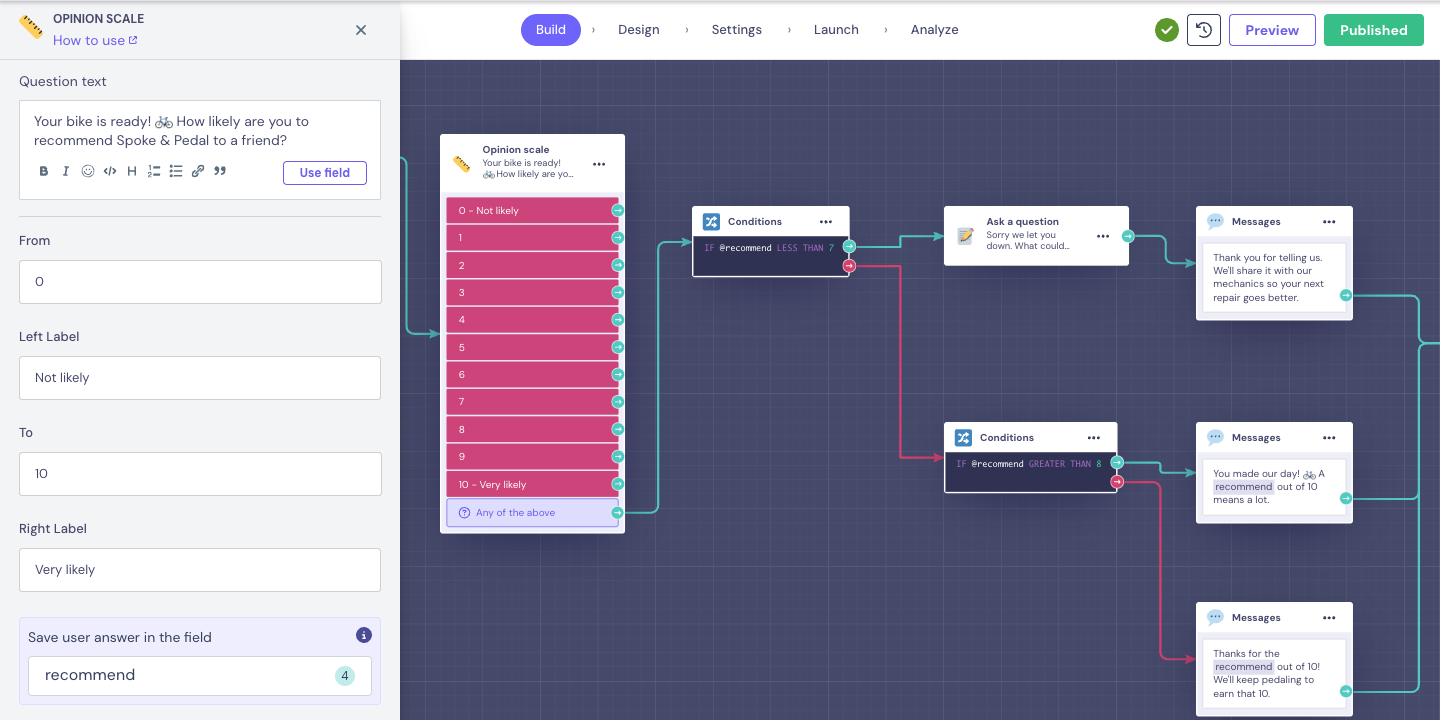This screenshot has width=1440, height=720.
Task: Click the From value input field
Action: tap(200, 282)
